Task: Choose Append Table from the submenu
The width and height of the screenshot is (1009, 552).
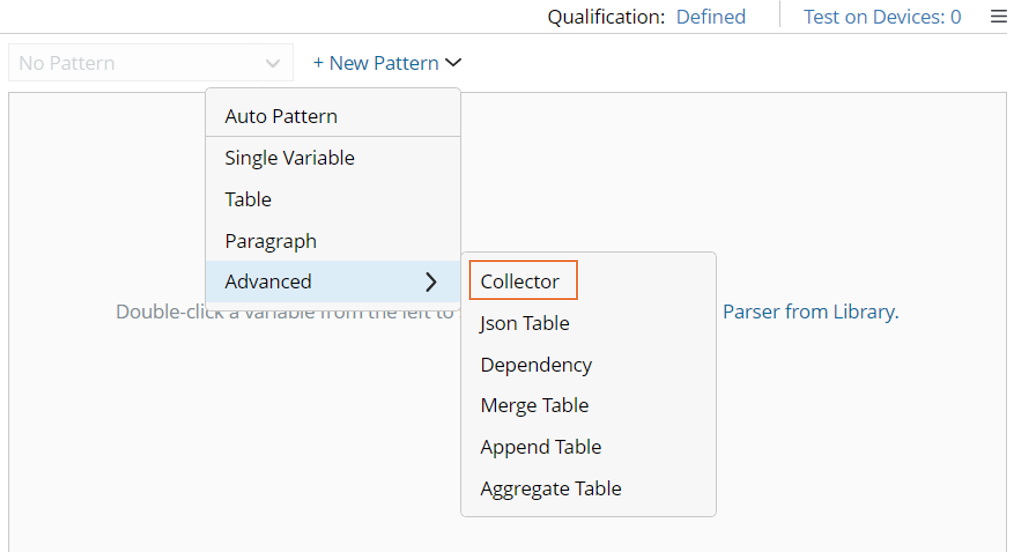Action: click(x=540, y=447)
